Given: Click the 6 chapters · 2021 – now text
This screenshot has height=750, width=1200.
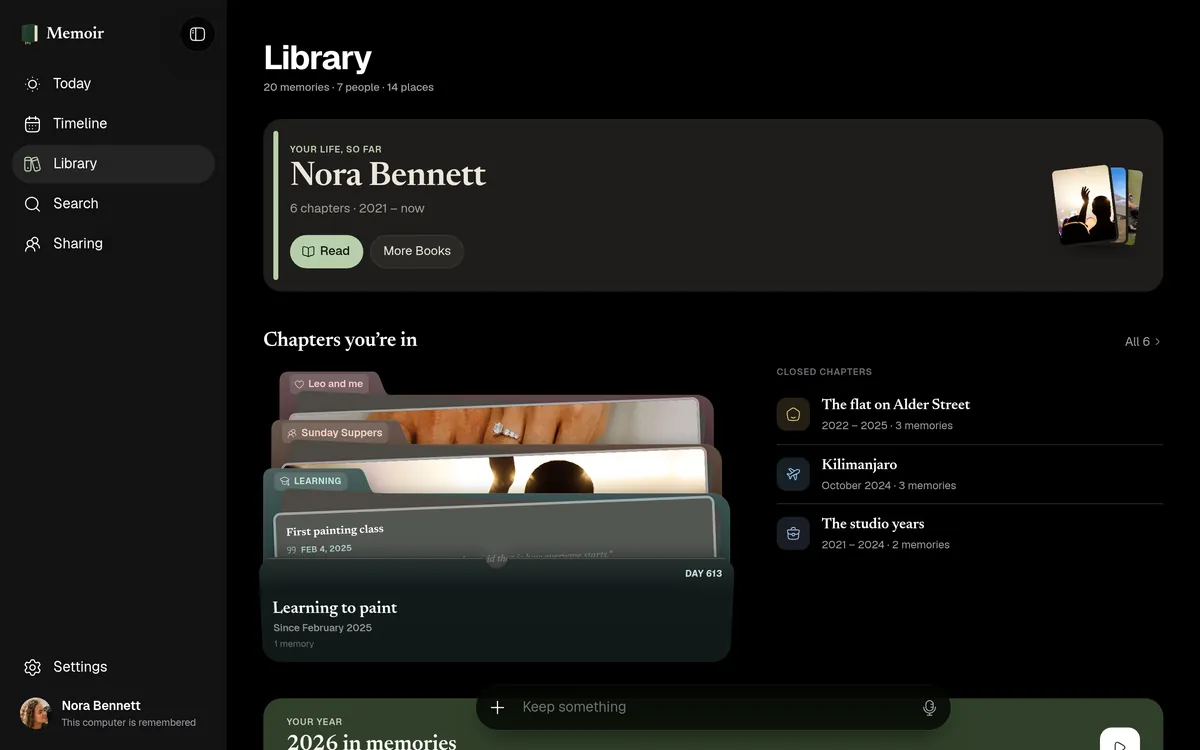Looking at the screenshot, I should [357, 209].
